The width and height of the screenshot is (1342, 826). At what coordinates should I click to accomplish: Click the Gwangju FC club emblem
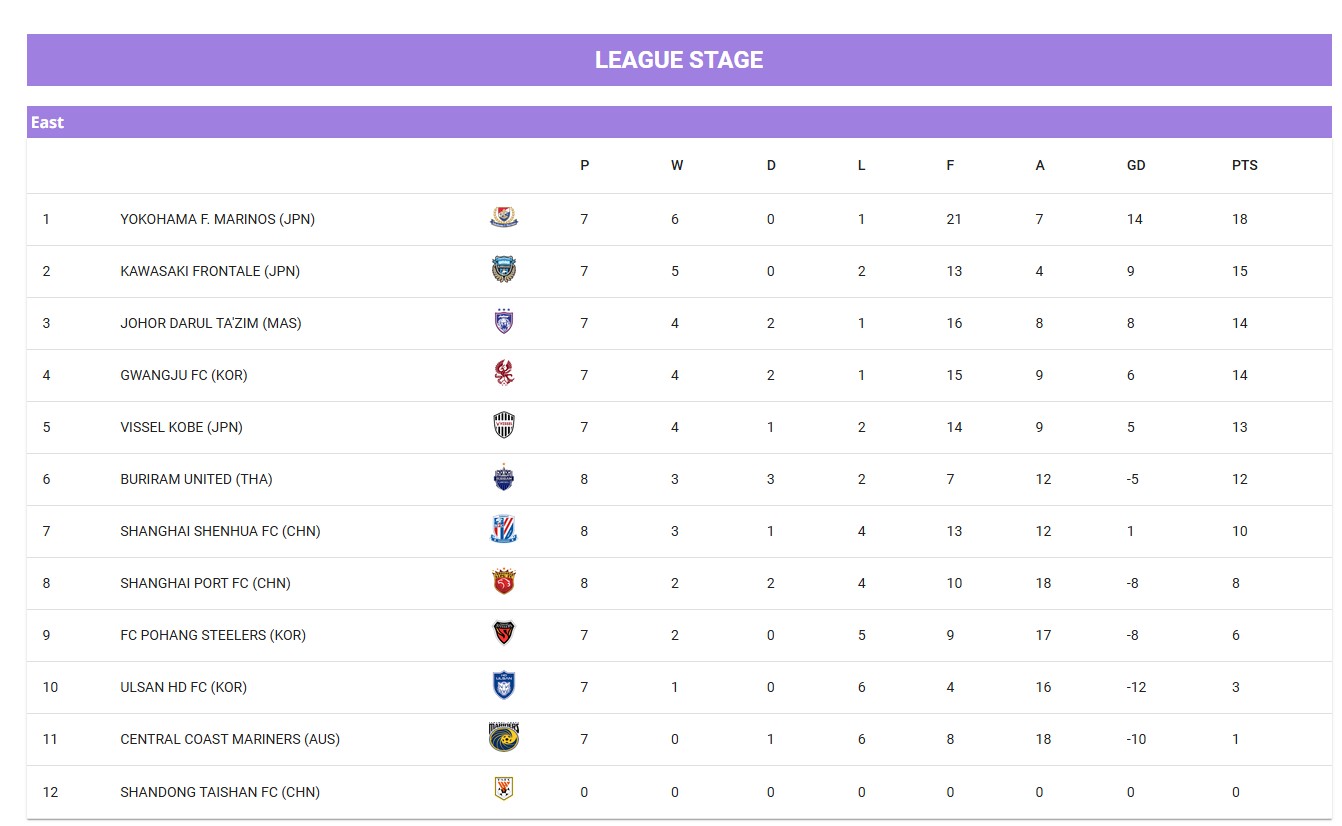504,373
